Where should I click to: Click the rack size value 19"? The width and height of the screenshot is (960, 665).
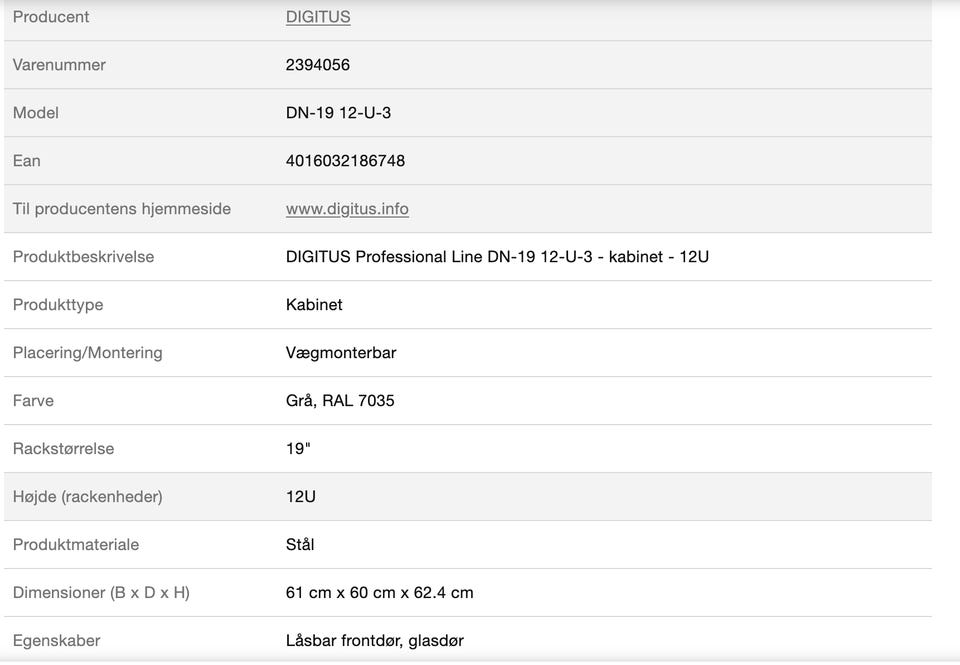point(298,449)
